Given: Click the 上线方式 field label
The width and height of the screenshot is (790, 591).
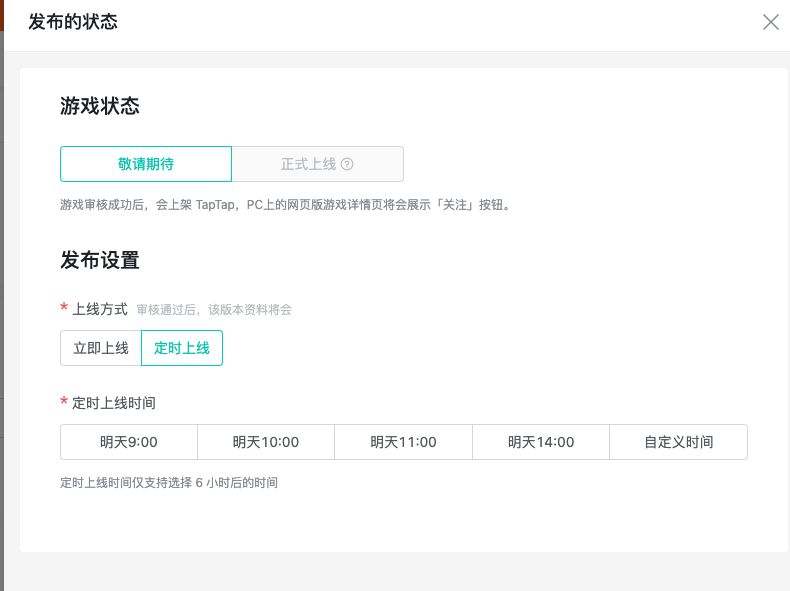Looking at the screenshot, I should (100, 310).
